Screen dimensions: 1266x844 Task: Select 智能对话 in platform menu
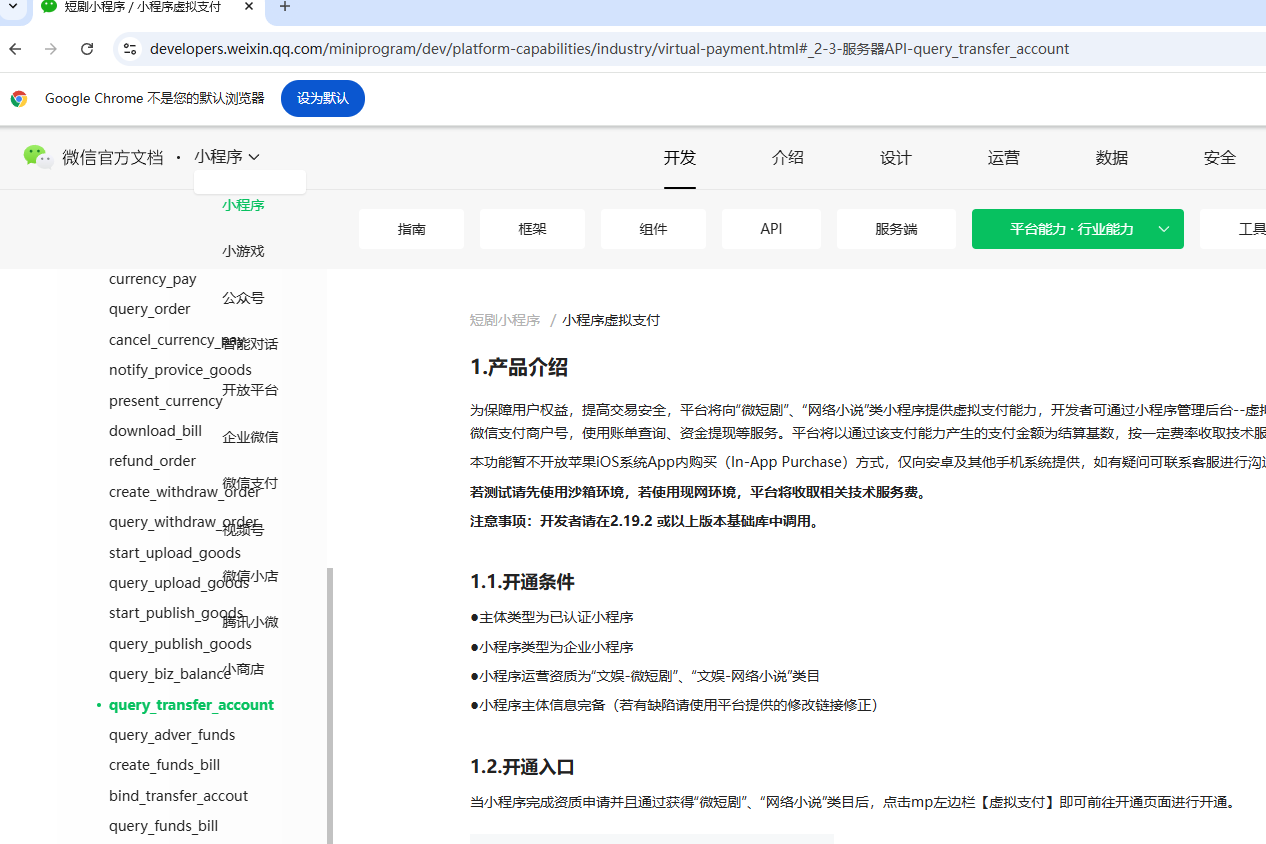tap(250, 344)
